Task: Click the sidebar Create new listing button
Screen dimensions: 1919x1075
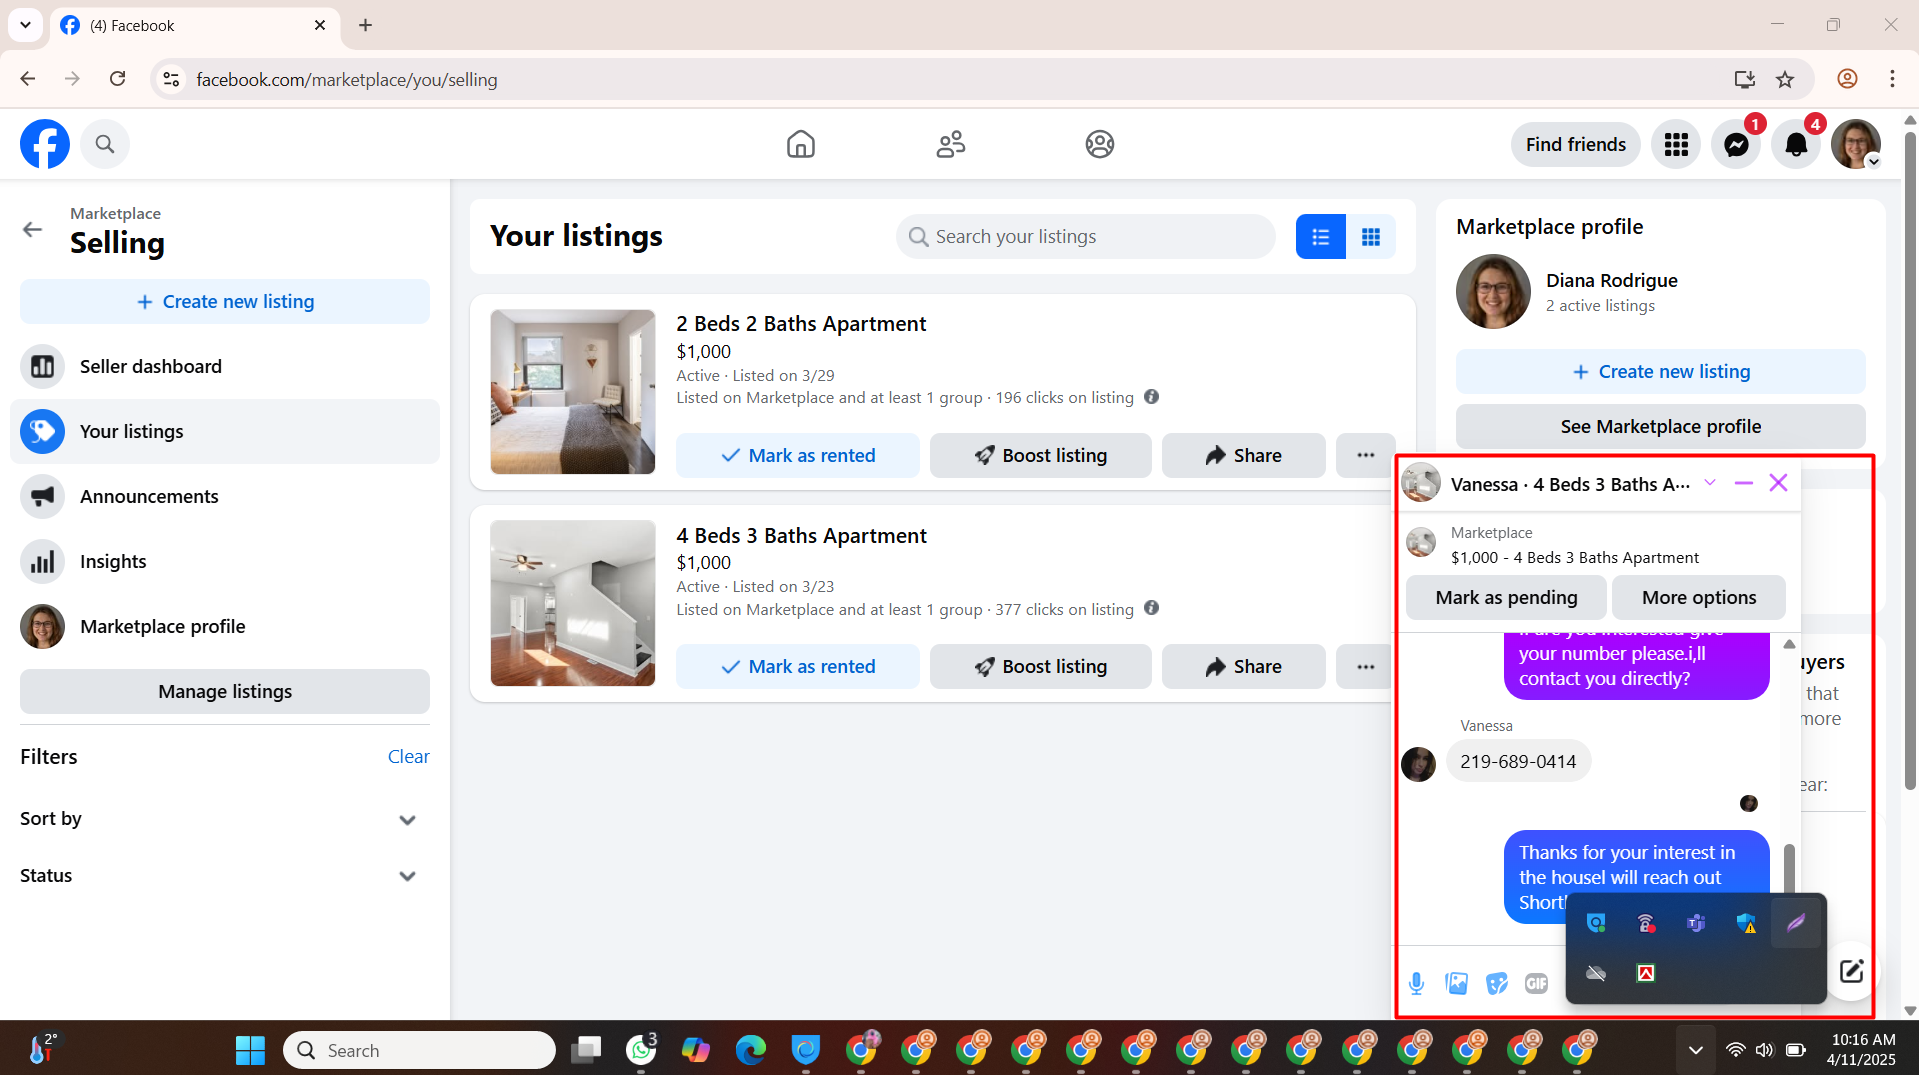Action: 225,302
